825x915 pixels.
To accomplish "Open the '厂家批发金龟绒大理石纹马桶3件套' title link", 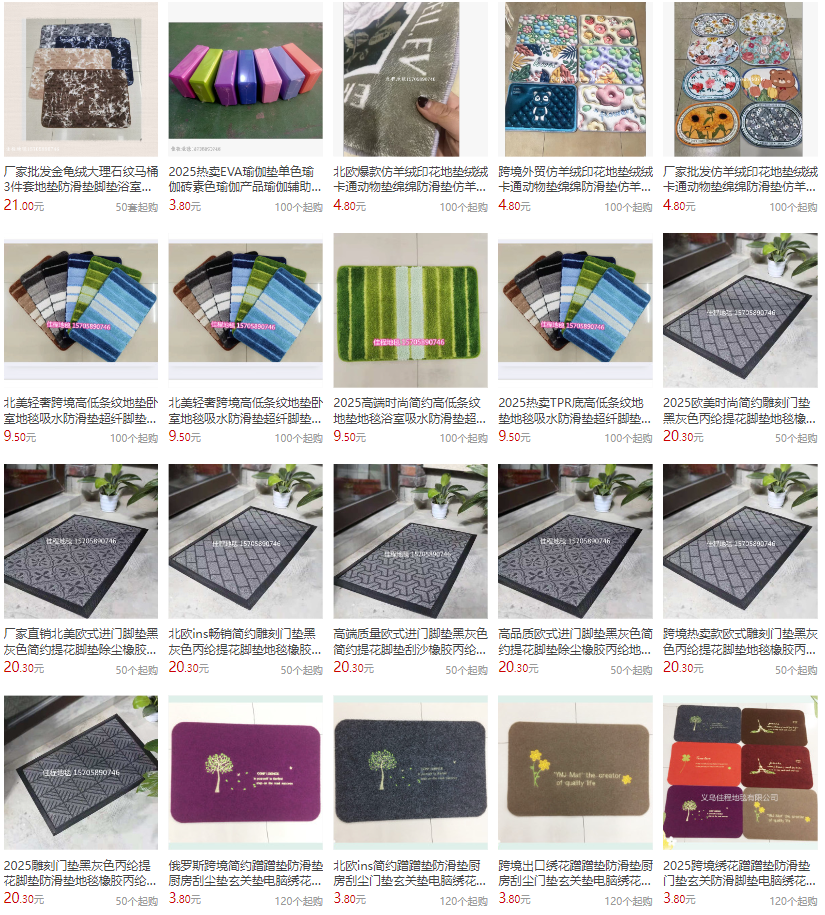I will pyautogui.click(x=81, y=179).
